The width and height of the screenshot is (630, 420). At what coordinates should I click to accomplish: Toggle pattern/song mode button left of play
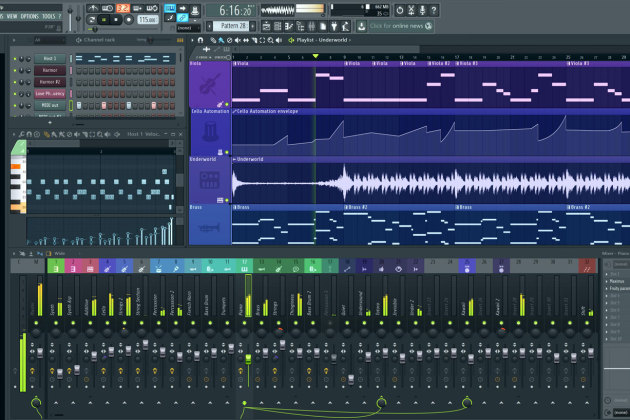92,20
